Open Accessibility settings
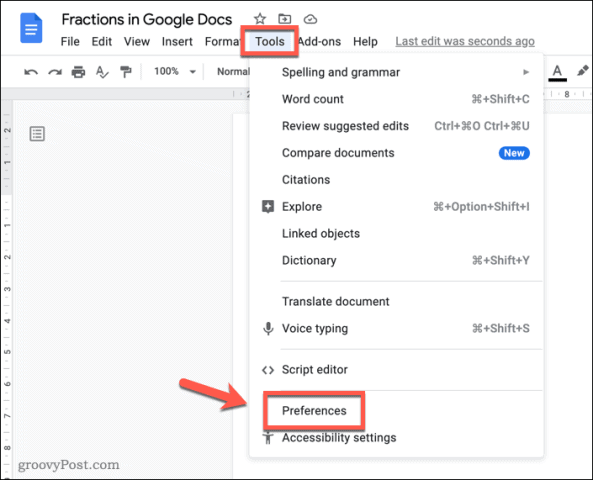The image size is (593, 480). [396, 438]
